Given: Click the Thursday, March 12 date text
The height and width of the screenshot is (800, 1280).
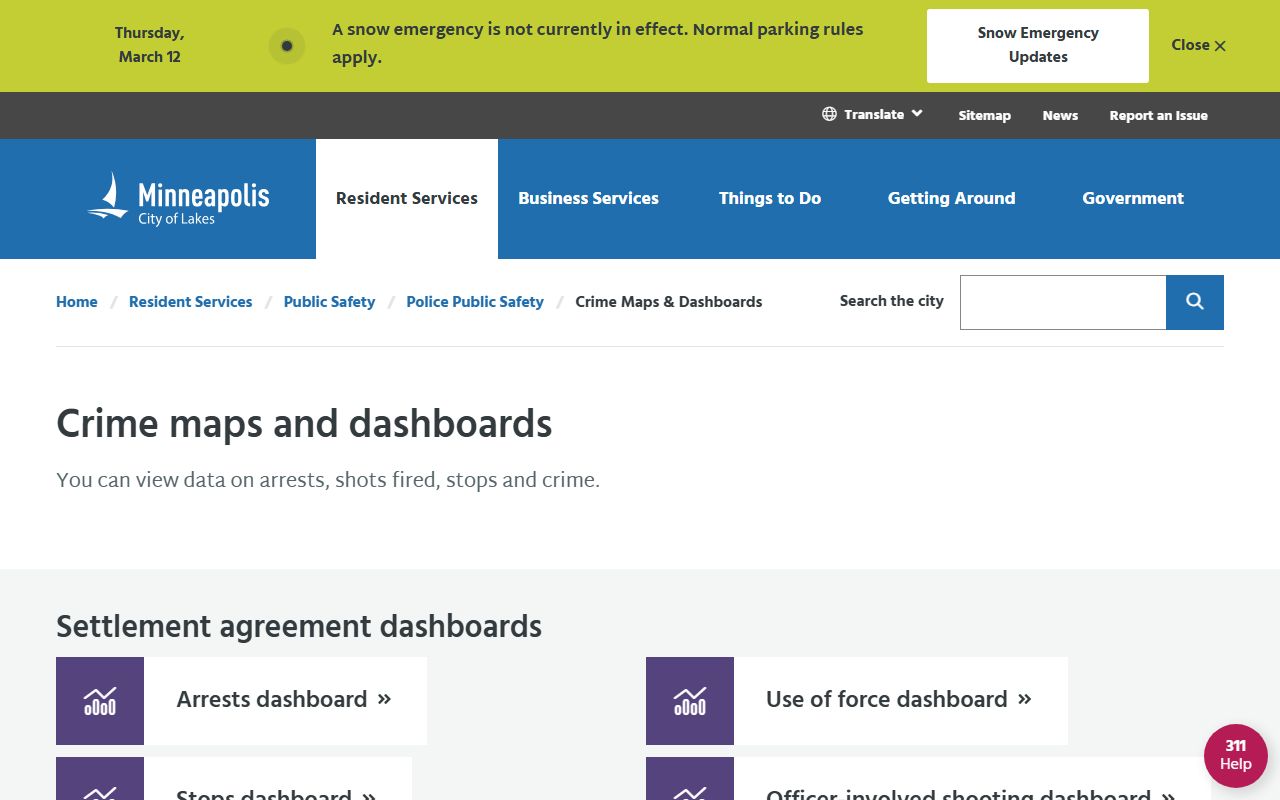Looking at the screenshot, I should click(x=150, y=45).
